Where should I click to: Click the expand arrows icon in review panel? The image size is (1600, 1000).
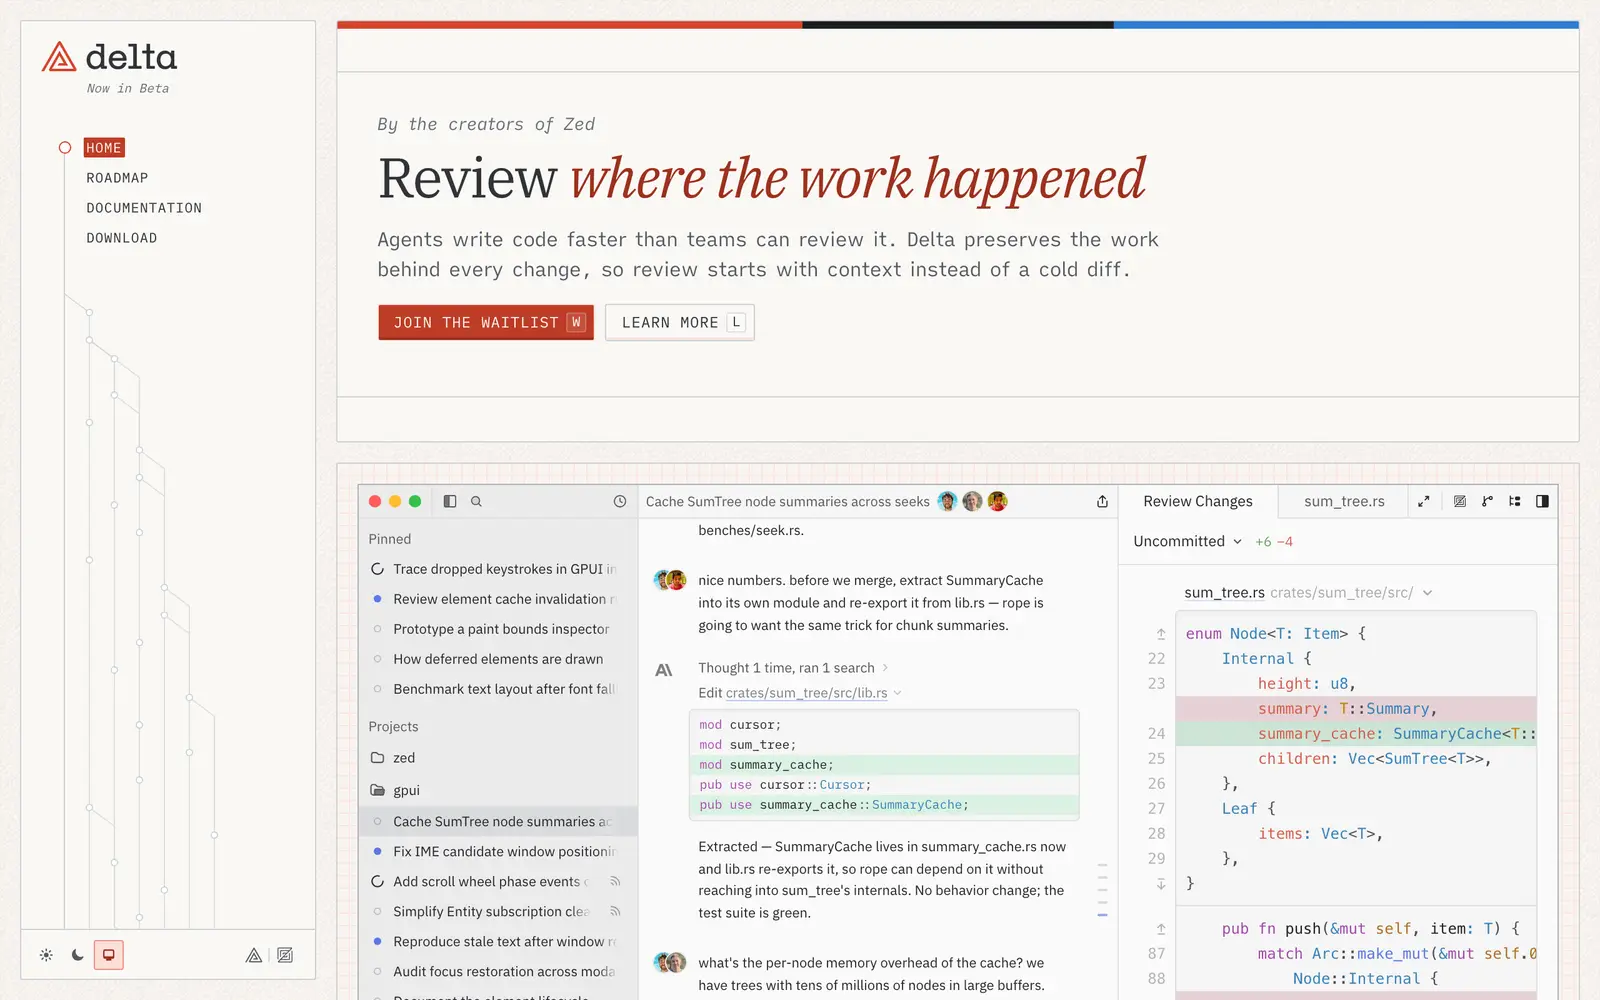coord(1424,501)
